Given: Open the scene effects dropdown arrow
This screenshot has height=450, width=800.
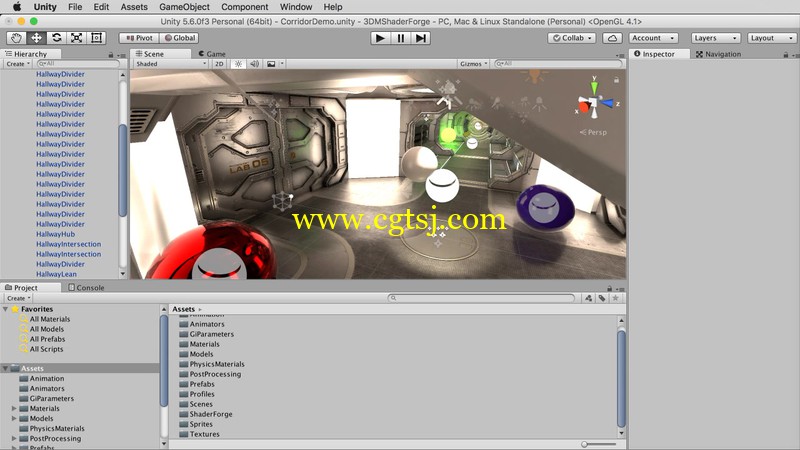Looking at the screenshot, I should coord(282,64).
